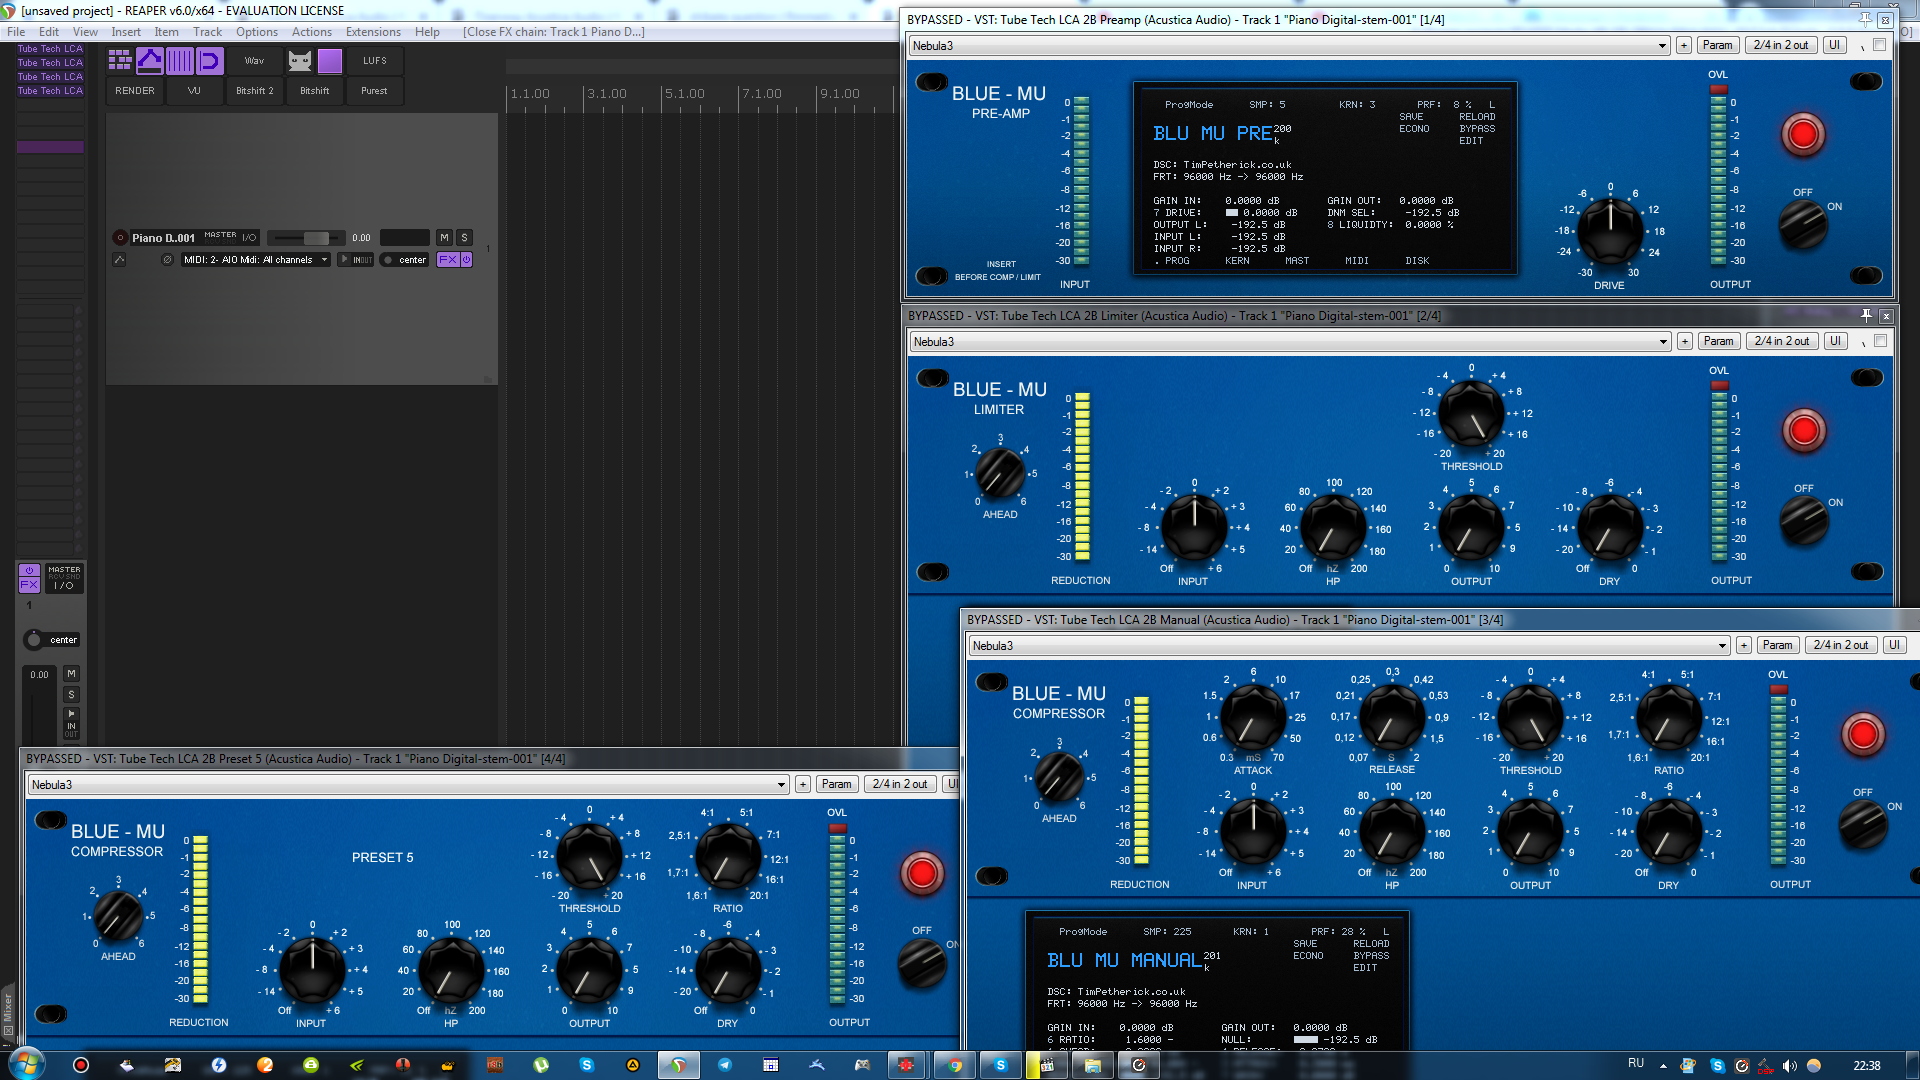Click the Piano track volume fader

[x=316, y=238]
